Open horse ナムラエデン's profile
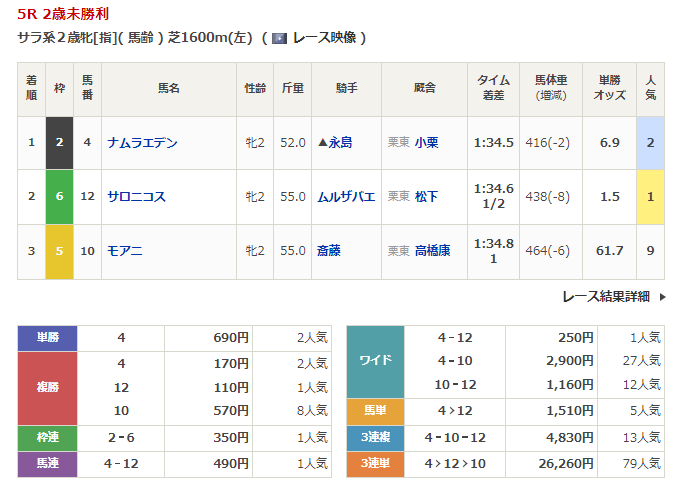Screen dimensions: 682x485 click(x=142, y=143)
